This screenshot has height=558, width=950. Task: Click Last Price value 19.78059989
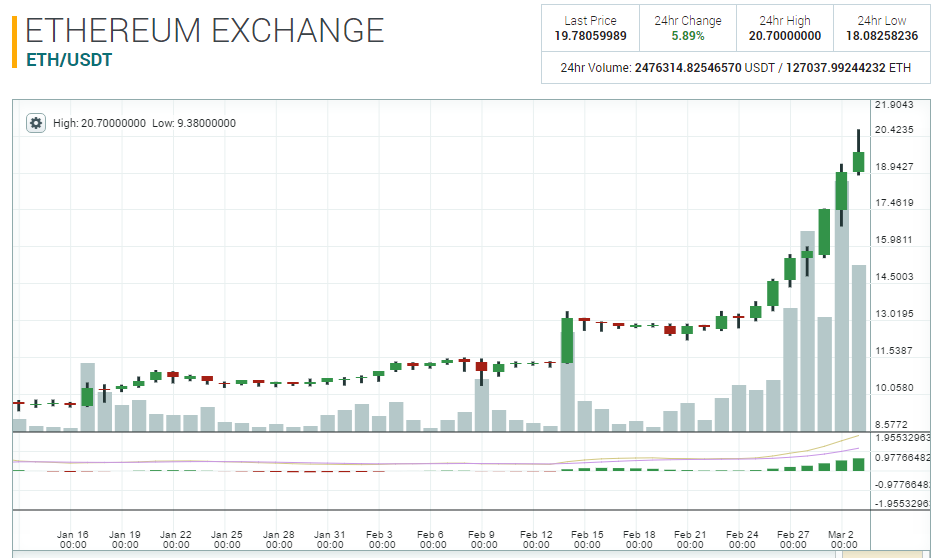point(590,36)
